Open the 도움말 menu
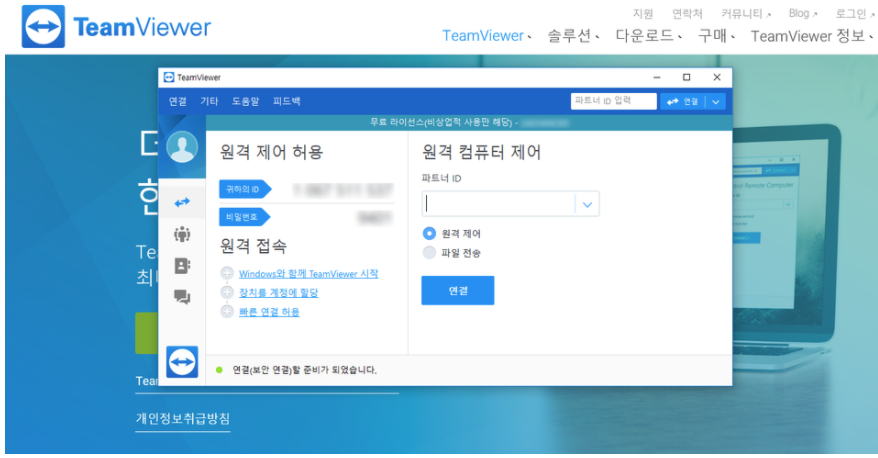The height and width of the screenshot is (458, 878). (x=246, y=101)
